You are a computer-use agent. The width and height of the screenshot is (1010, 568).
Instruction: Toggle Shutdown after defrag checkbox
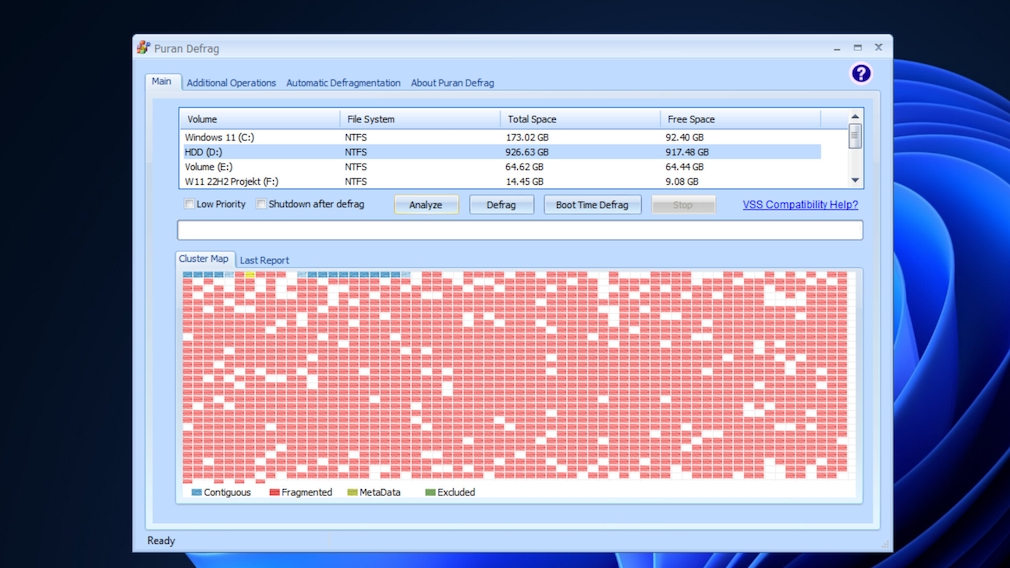coord(262,205)
